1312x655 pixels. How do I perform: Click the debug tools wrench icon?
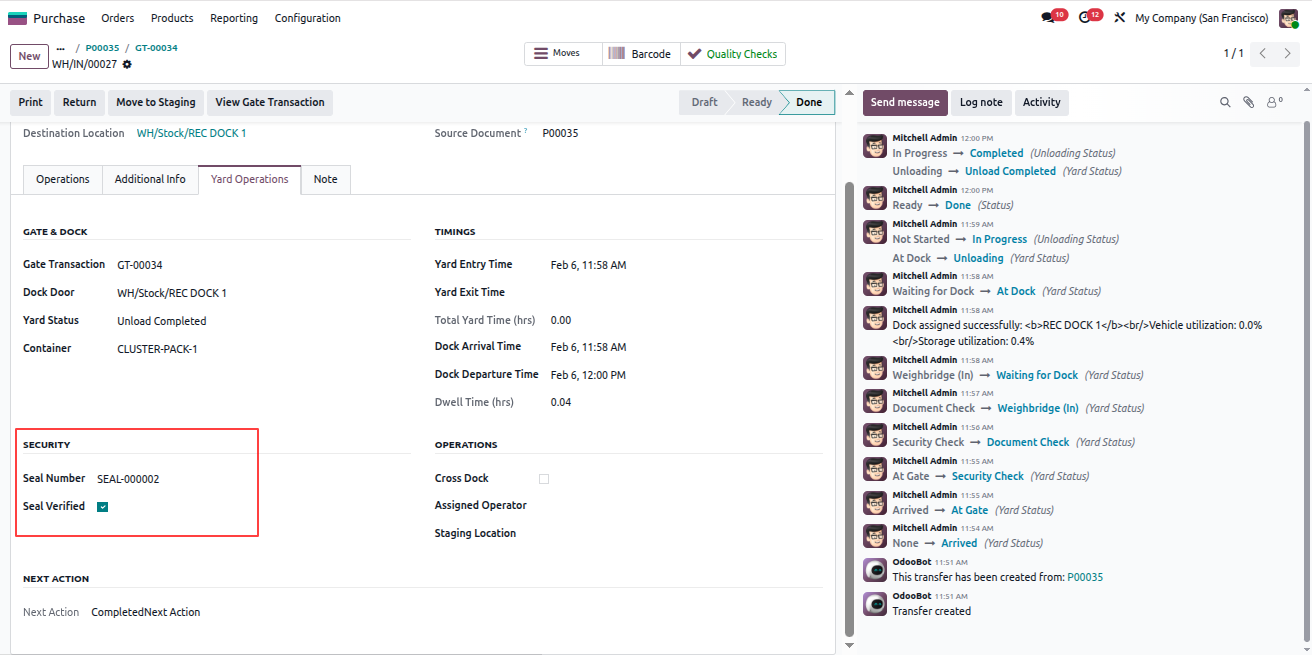coord(1119,18)
